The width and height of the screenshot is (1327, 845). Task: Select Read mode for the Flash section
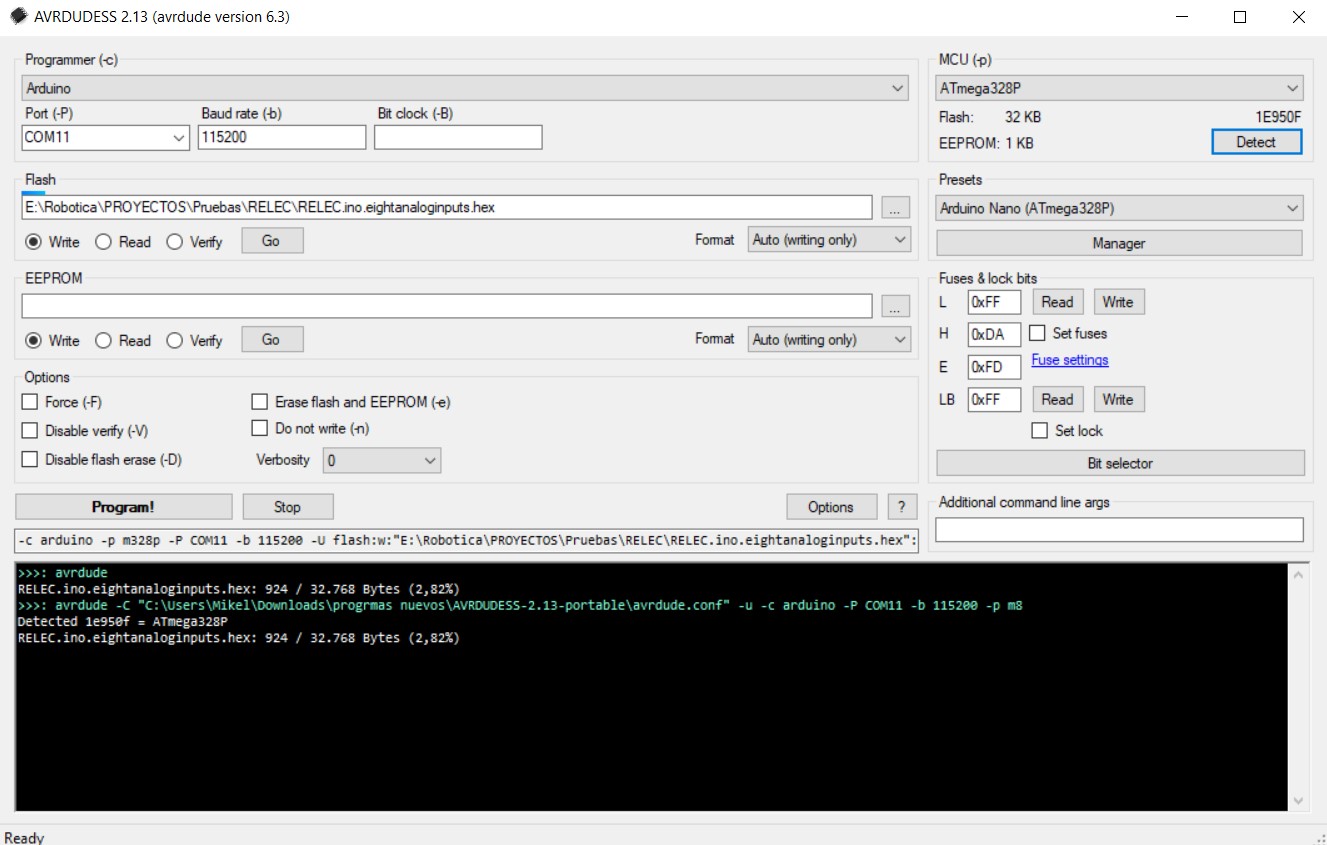(x=102, y=241)
